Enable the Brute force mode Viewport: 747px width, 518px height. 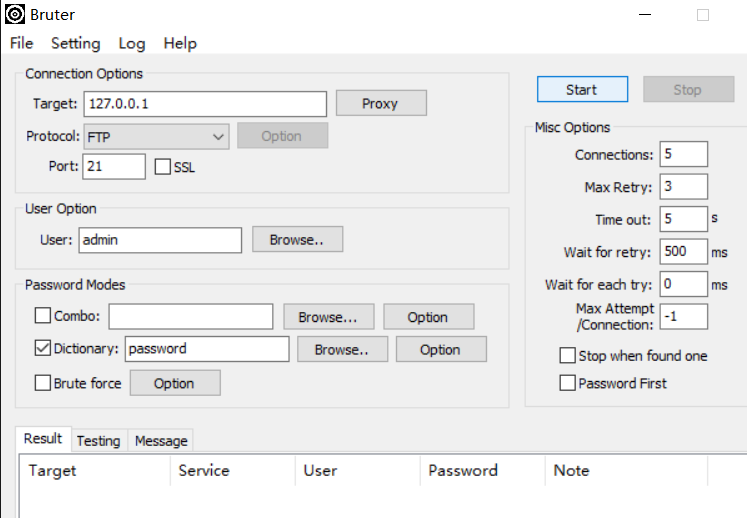click(x=43, y=383)
